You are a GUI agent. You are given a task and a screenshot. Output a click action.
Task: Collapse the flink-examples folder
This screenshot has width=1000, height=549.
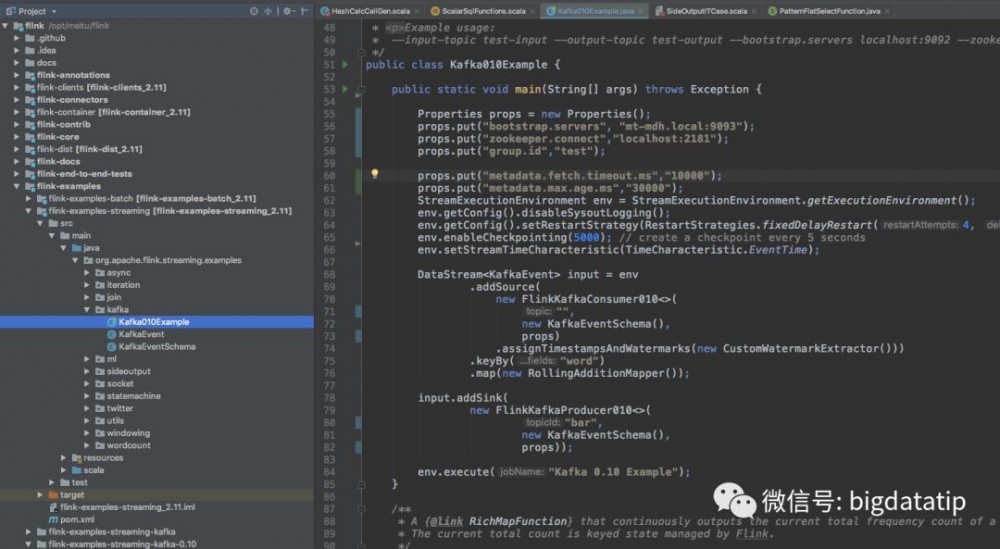click(x=17, y=186)
